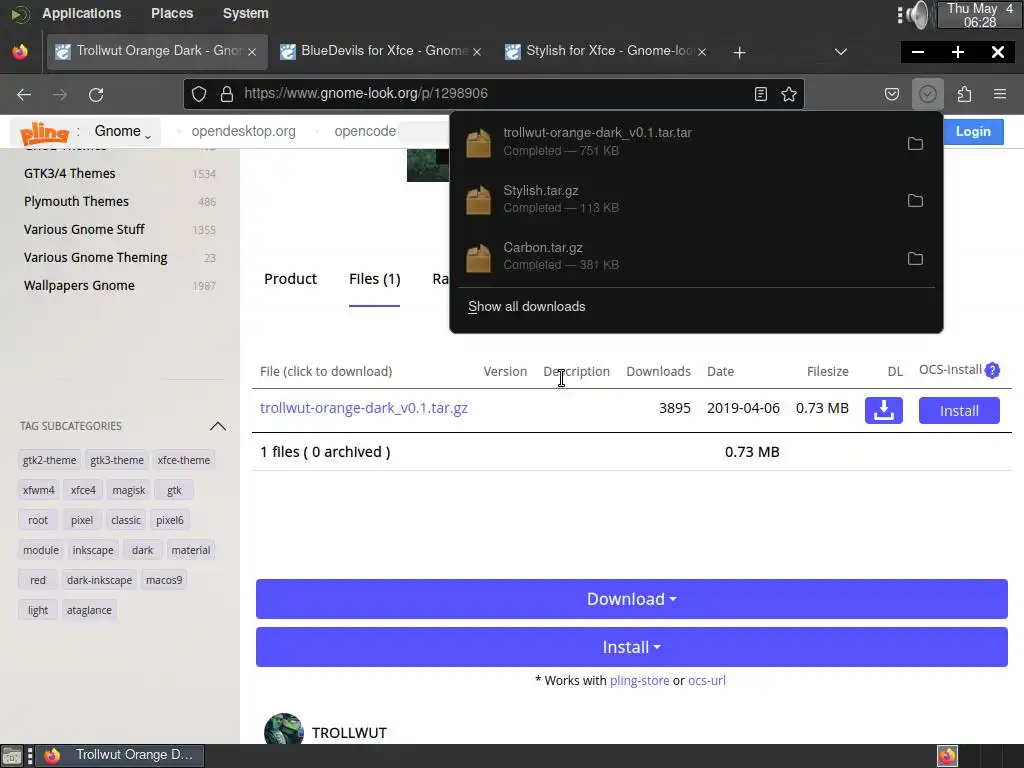Click the downloads toolbar button
This screenshot has height=768, width=1024.
click(x=927, y=94)
